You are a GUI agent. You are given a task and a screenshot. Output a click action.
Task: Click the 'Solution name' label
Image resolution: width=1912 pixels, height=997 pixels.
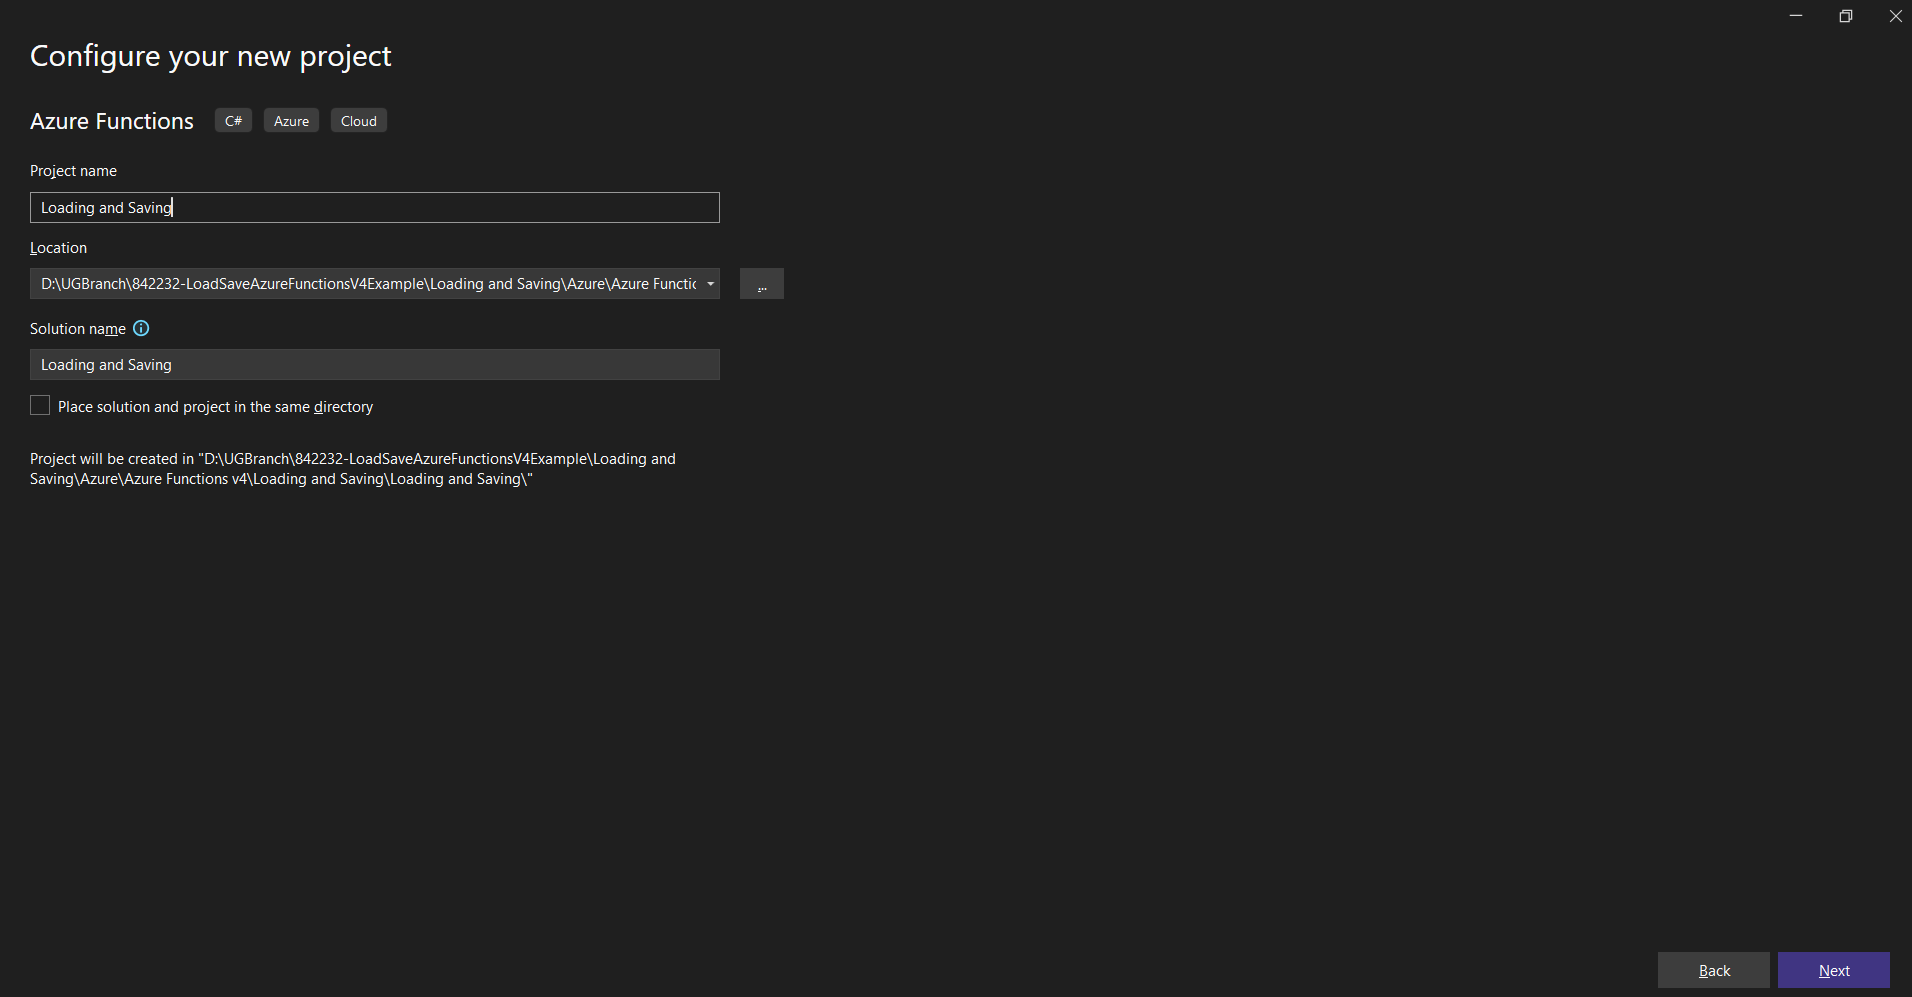point(78,329)
